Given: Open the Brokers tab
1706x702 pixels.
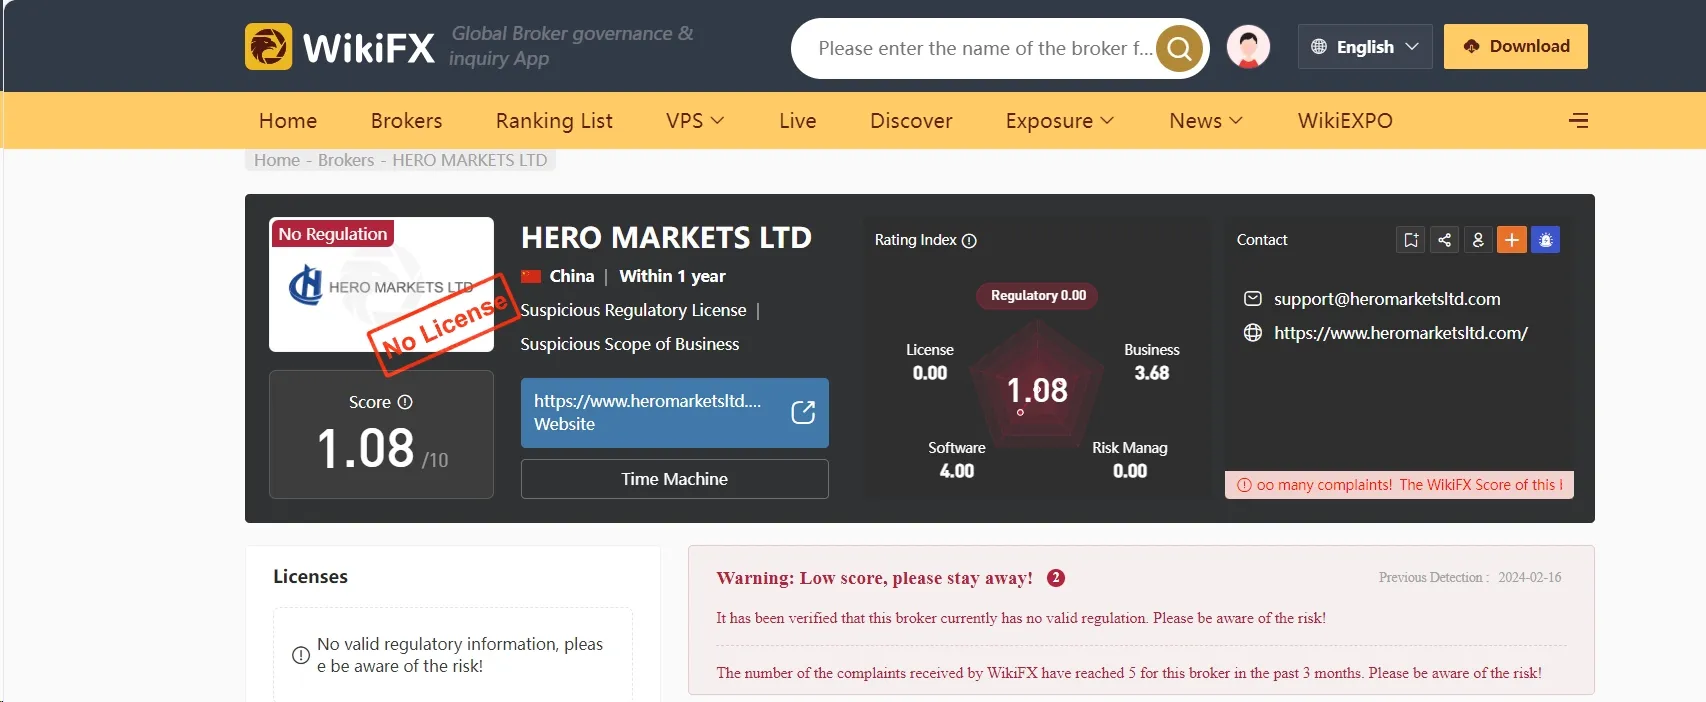Looking at the screenshot, I should coord(406,121).
